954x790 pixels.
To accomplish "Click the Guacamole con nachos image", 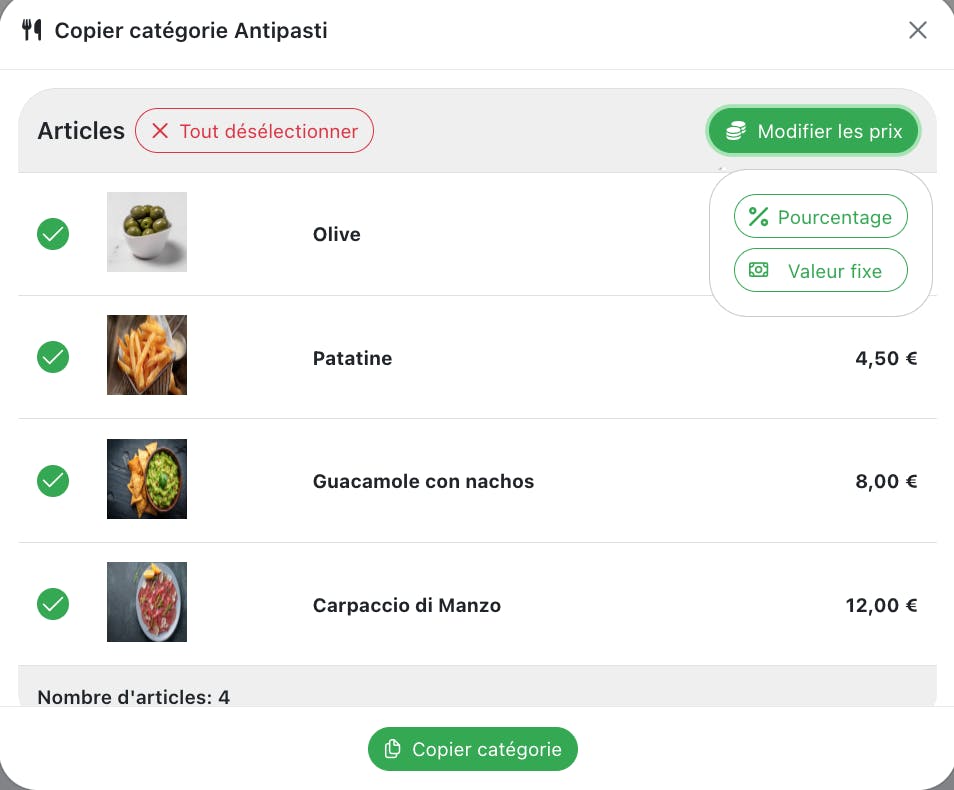I will tap(147, 479).
